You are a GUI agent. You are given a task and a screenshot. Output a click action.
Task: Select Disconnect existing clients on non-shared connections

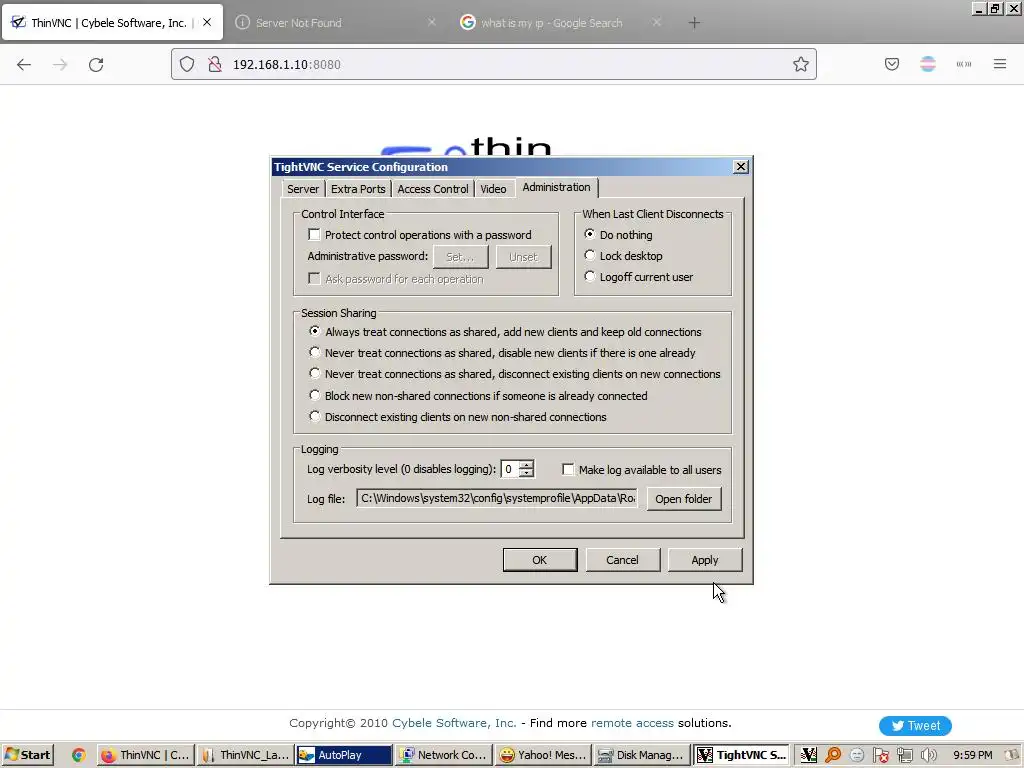click(315, 416)
